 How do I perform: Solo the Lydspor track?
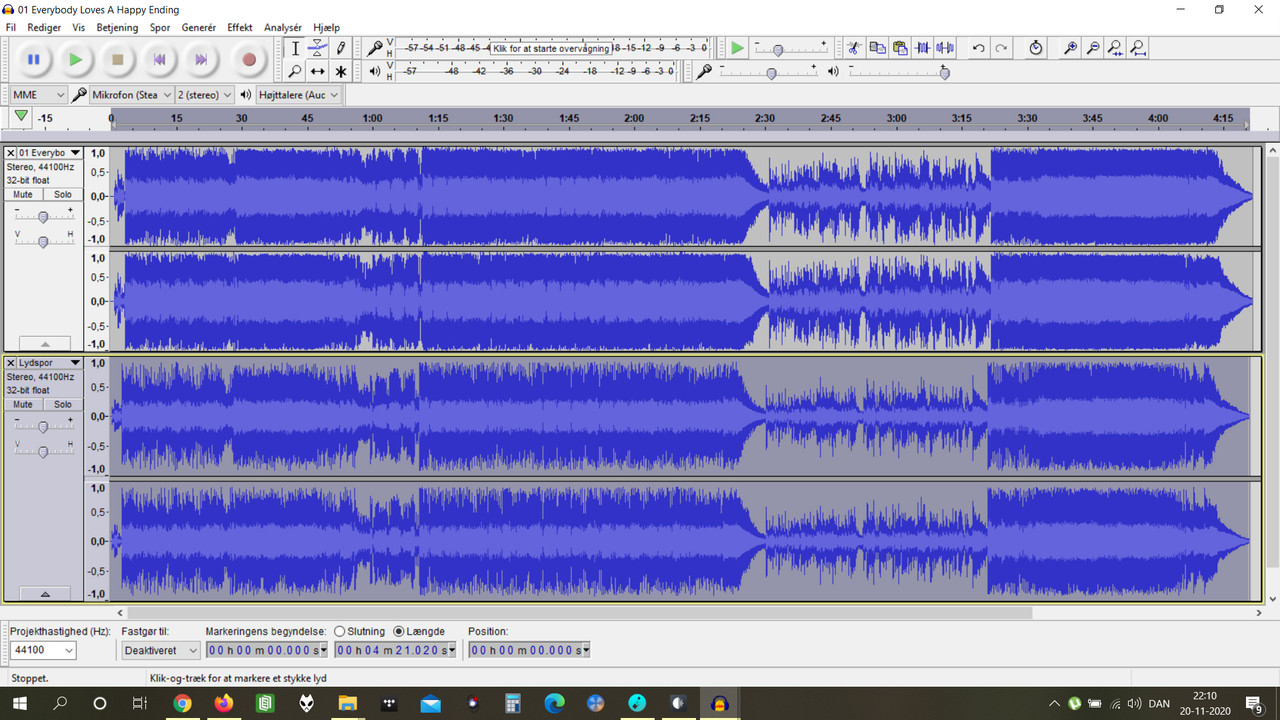(63, 405)
